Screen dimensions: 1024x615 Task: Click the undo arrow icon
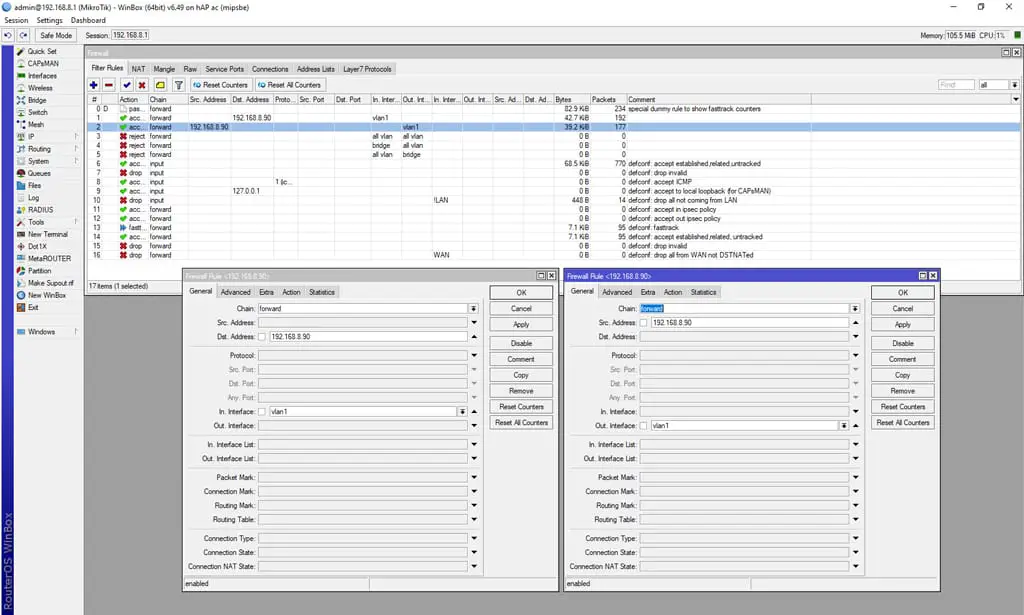(x=8, y=35)
